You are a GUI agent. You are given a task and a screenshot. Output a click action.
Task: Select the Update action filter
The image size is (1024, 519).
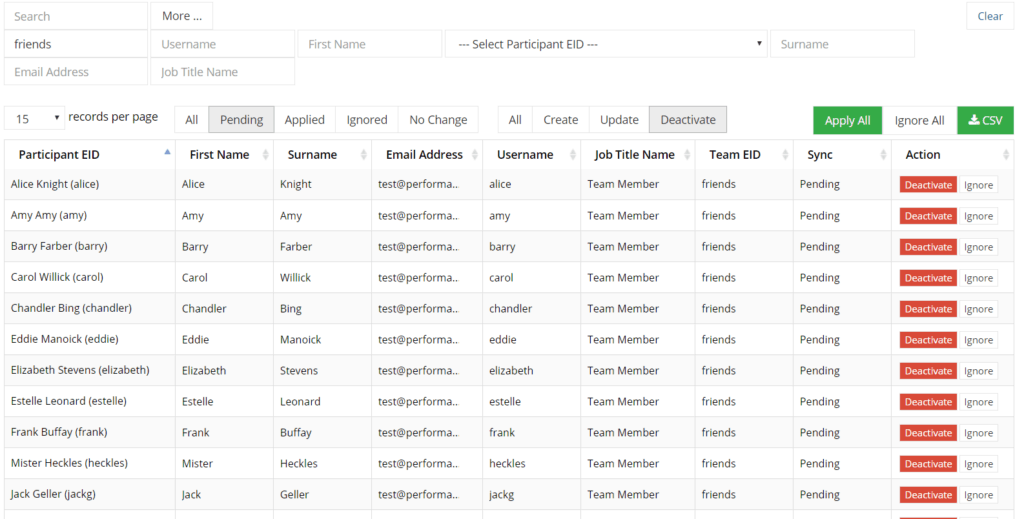619,119
